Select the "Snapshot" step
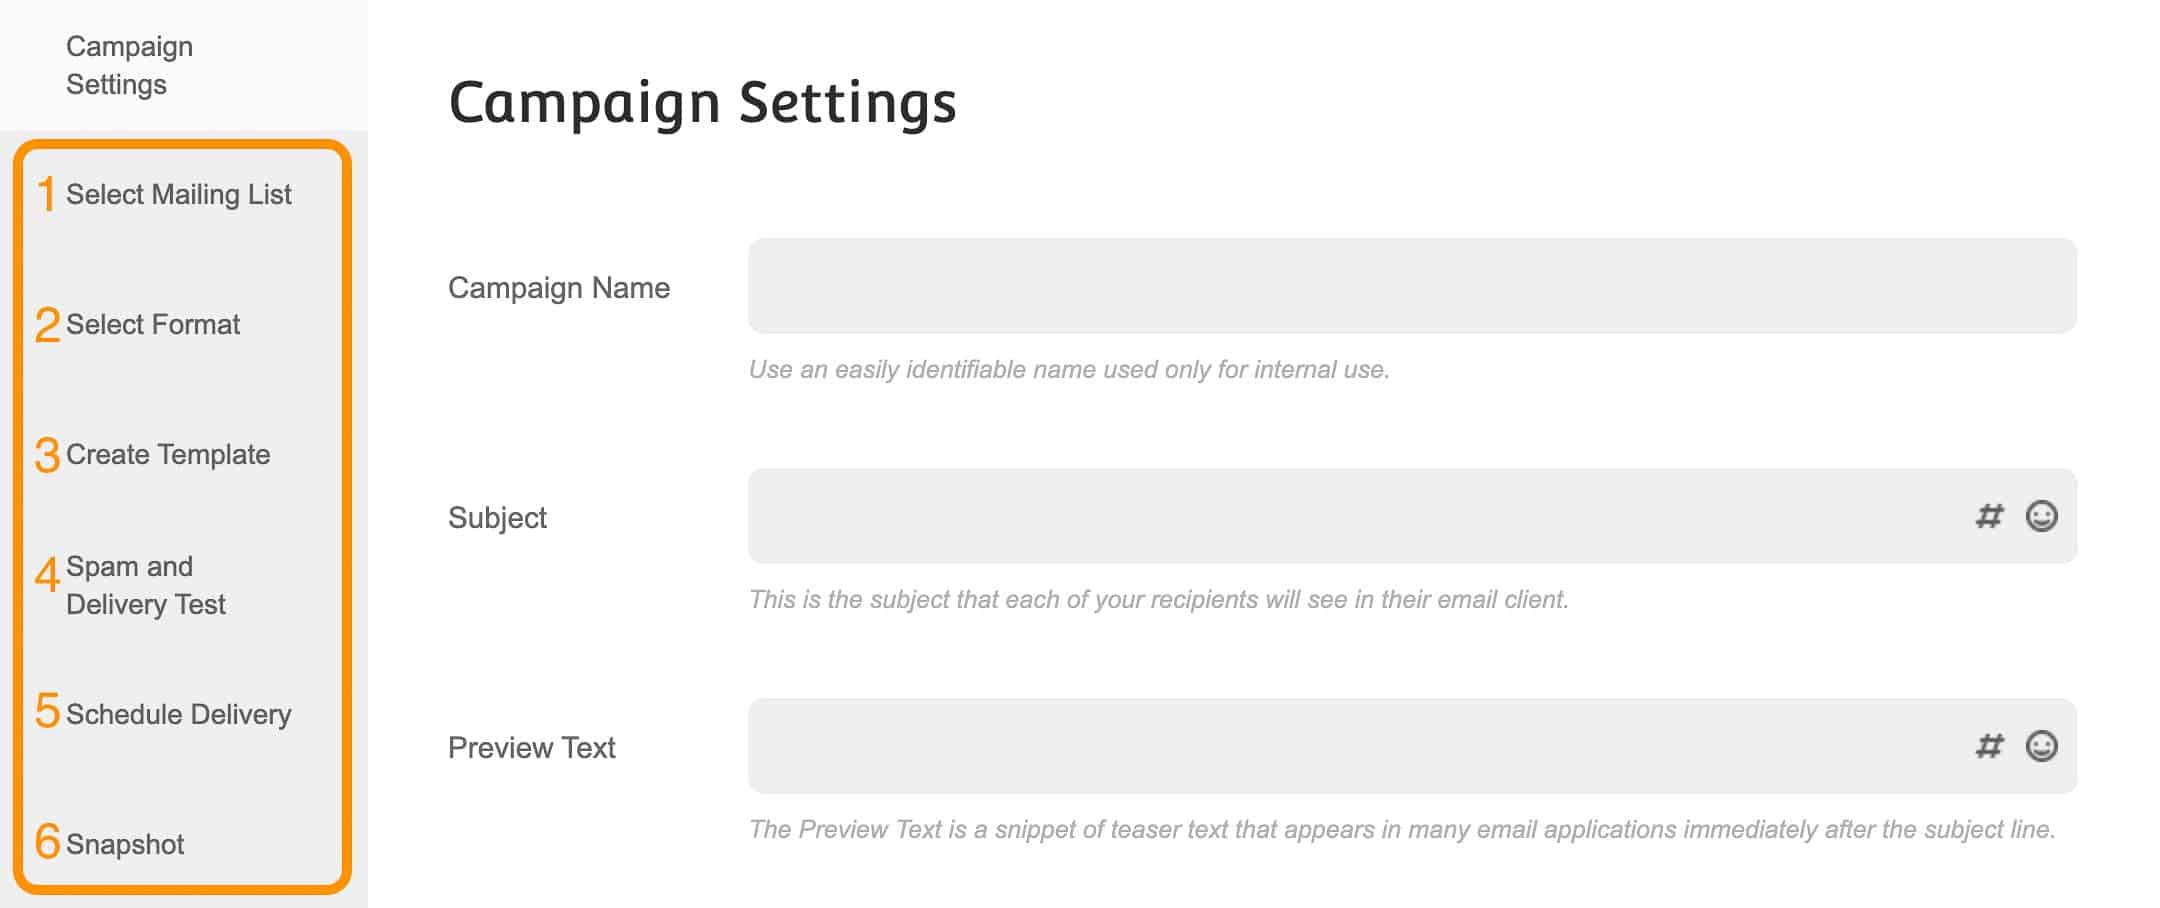 (x=124, y=845)
